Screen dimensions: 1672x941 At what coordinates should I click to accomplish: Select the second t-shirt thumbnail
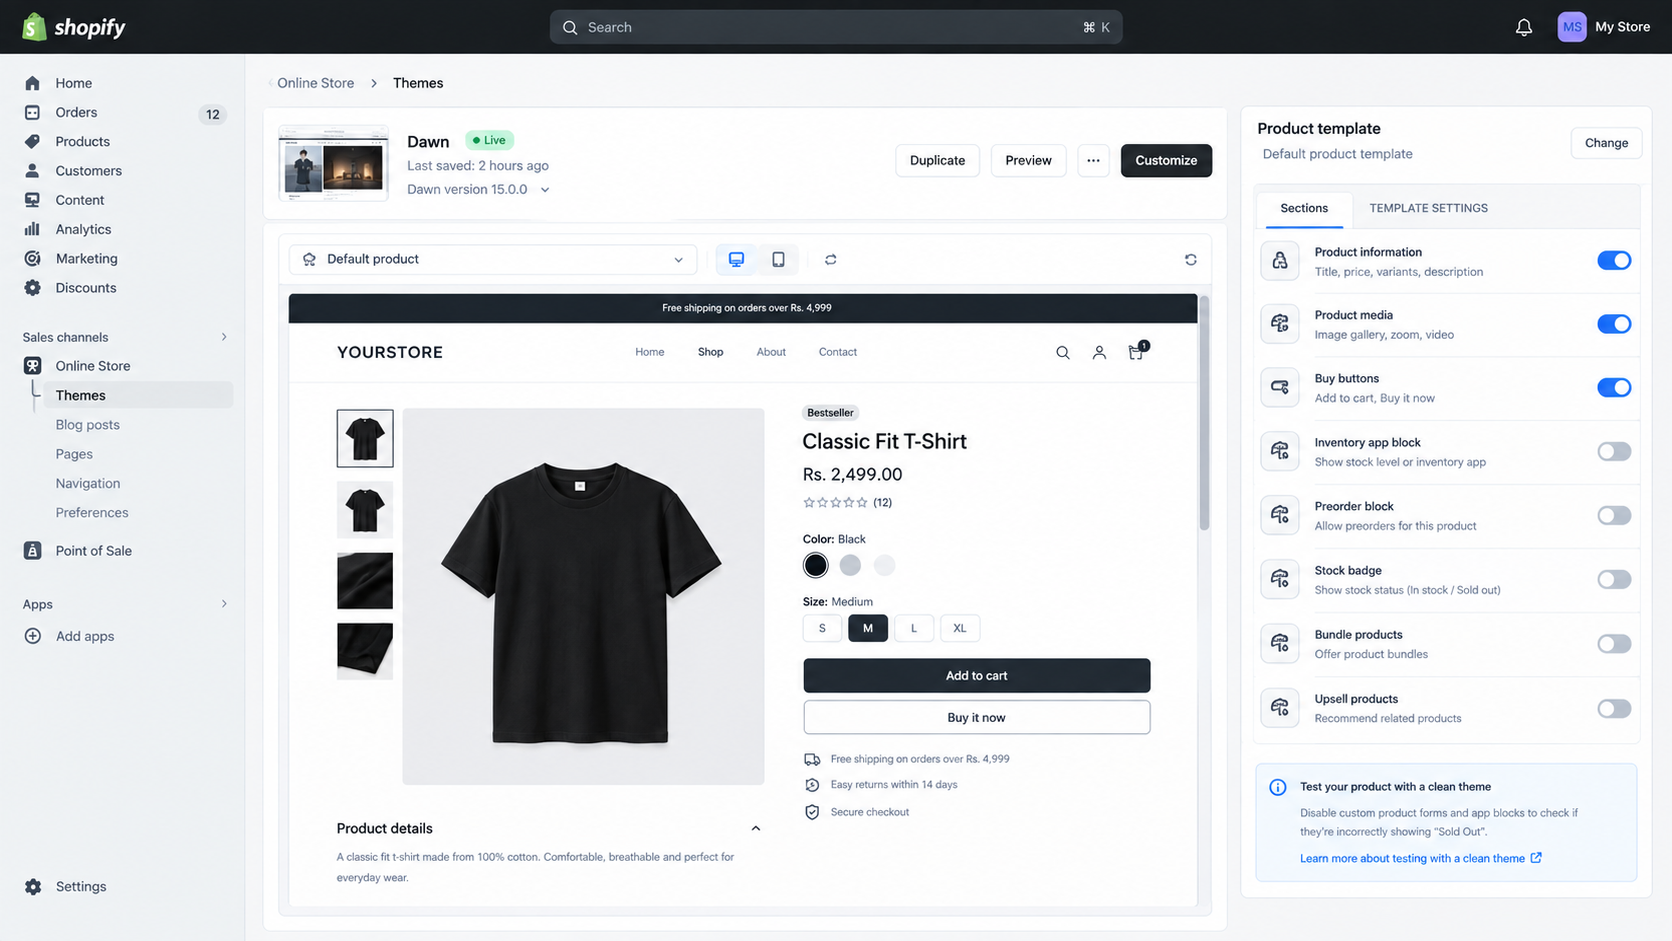click(365, 510)
